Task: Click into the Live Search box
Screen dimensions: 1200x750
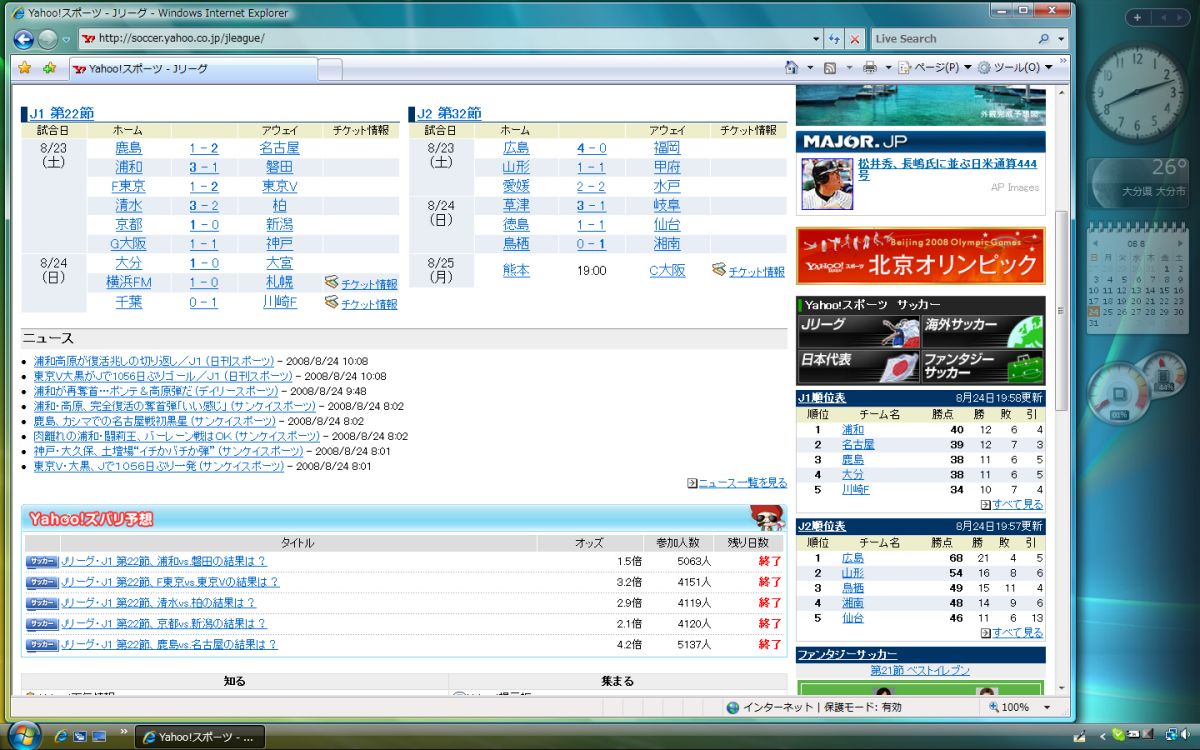Action: [952, 39]
